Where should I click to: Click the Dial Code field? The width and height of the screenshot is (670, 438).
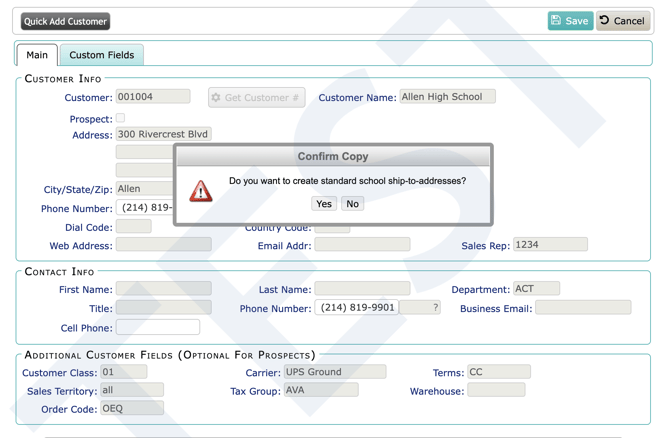click(x=134, y=226)
